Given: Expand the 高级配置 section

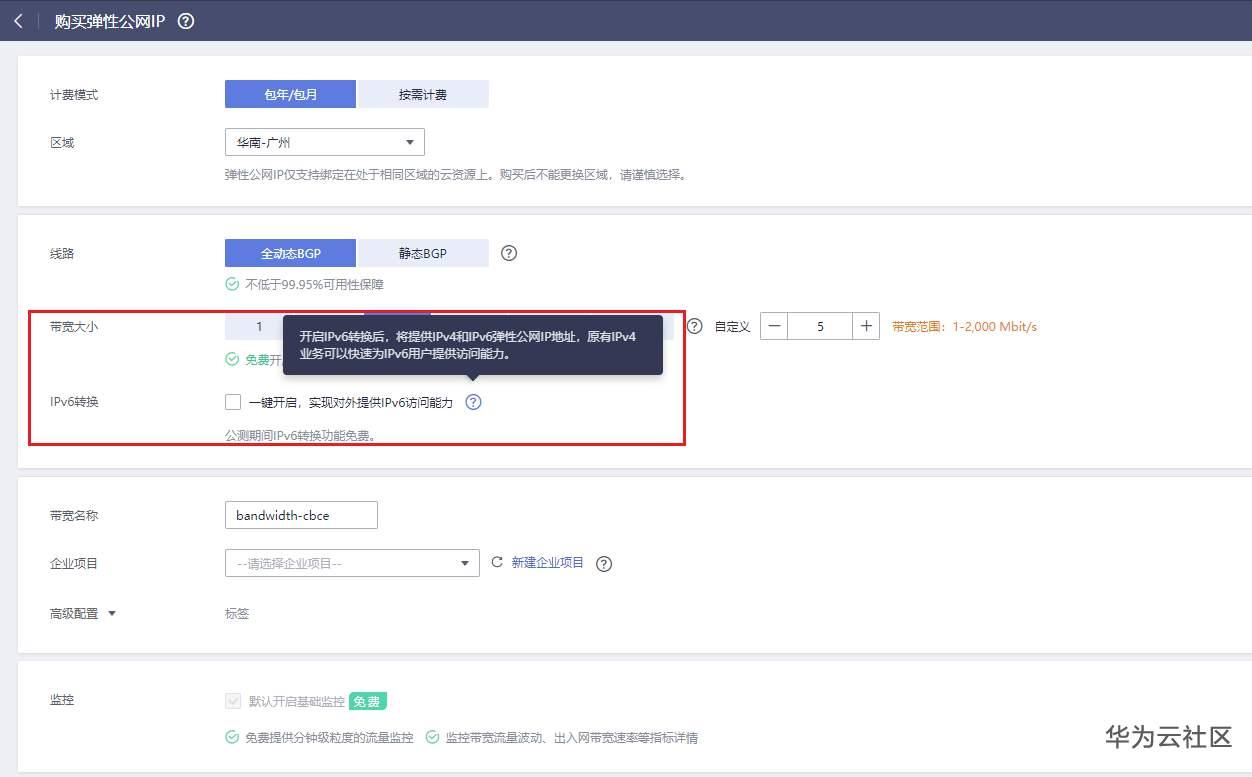Looking at the screenshot, I should pyautogui.click(x=82, y=613).
